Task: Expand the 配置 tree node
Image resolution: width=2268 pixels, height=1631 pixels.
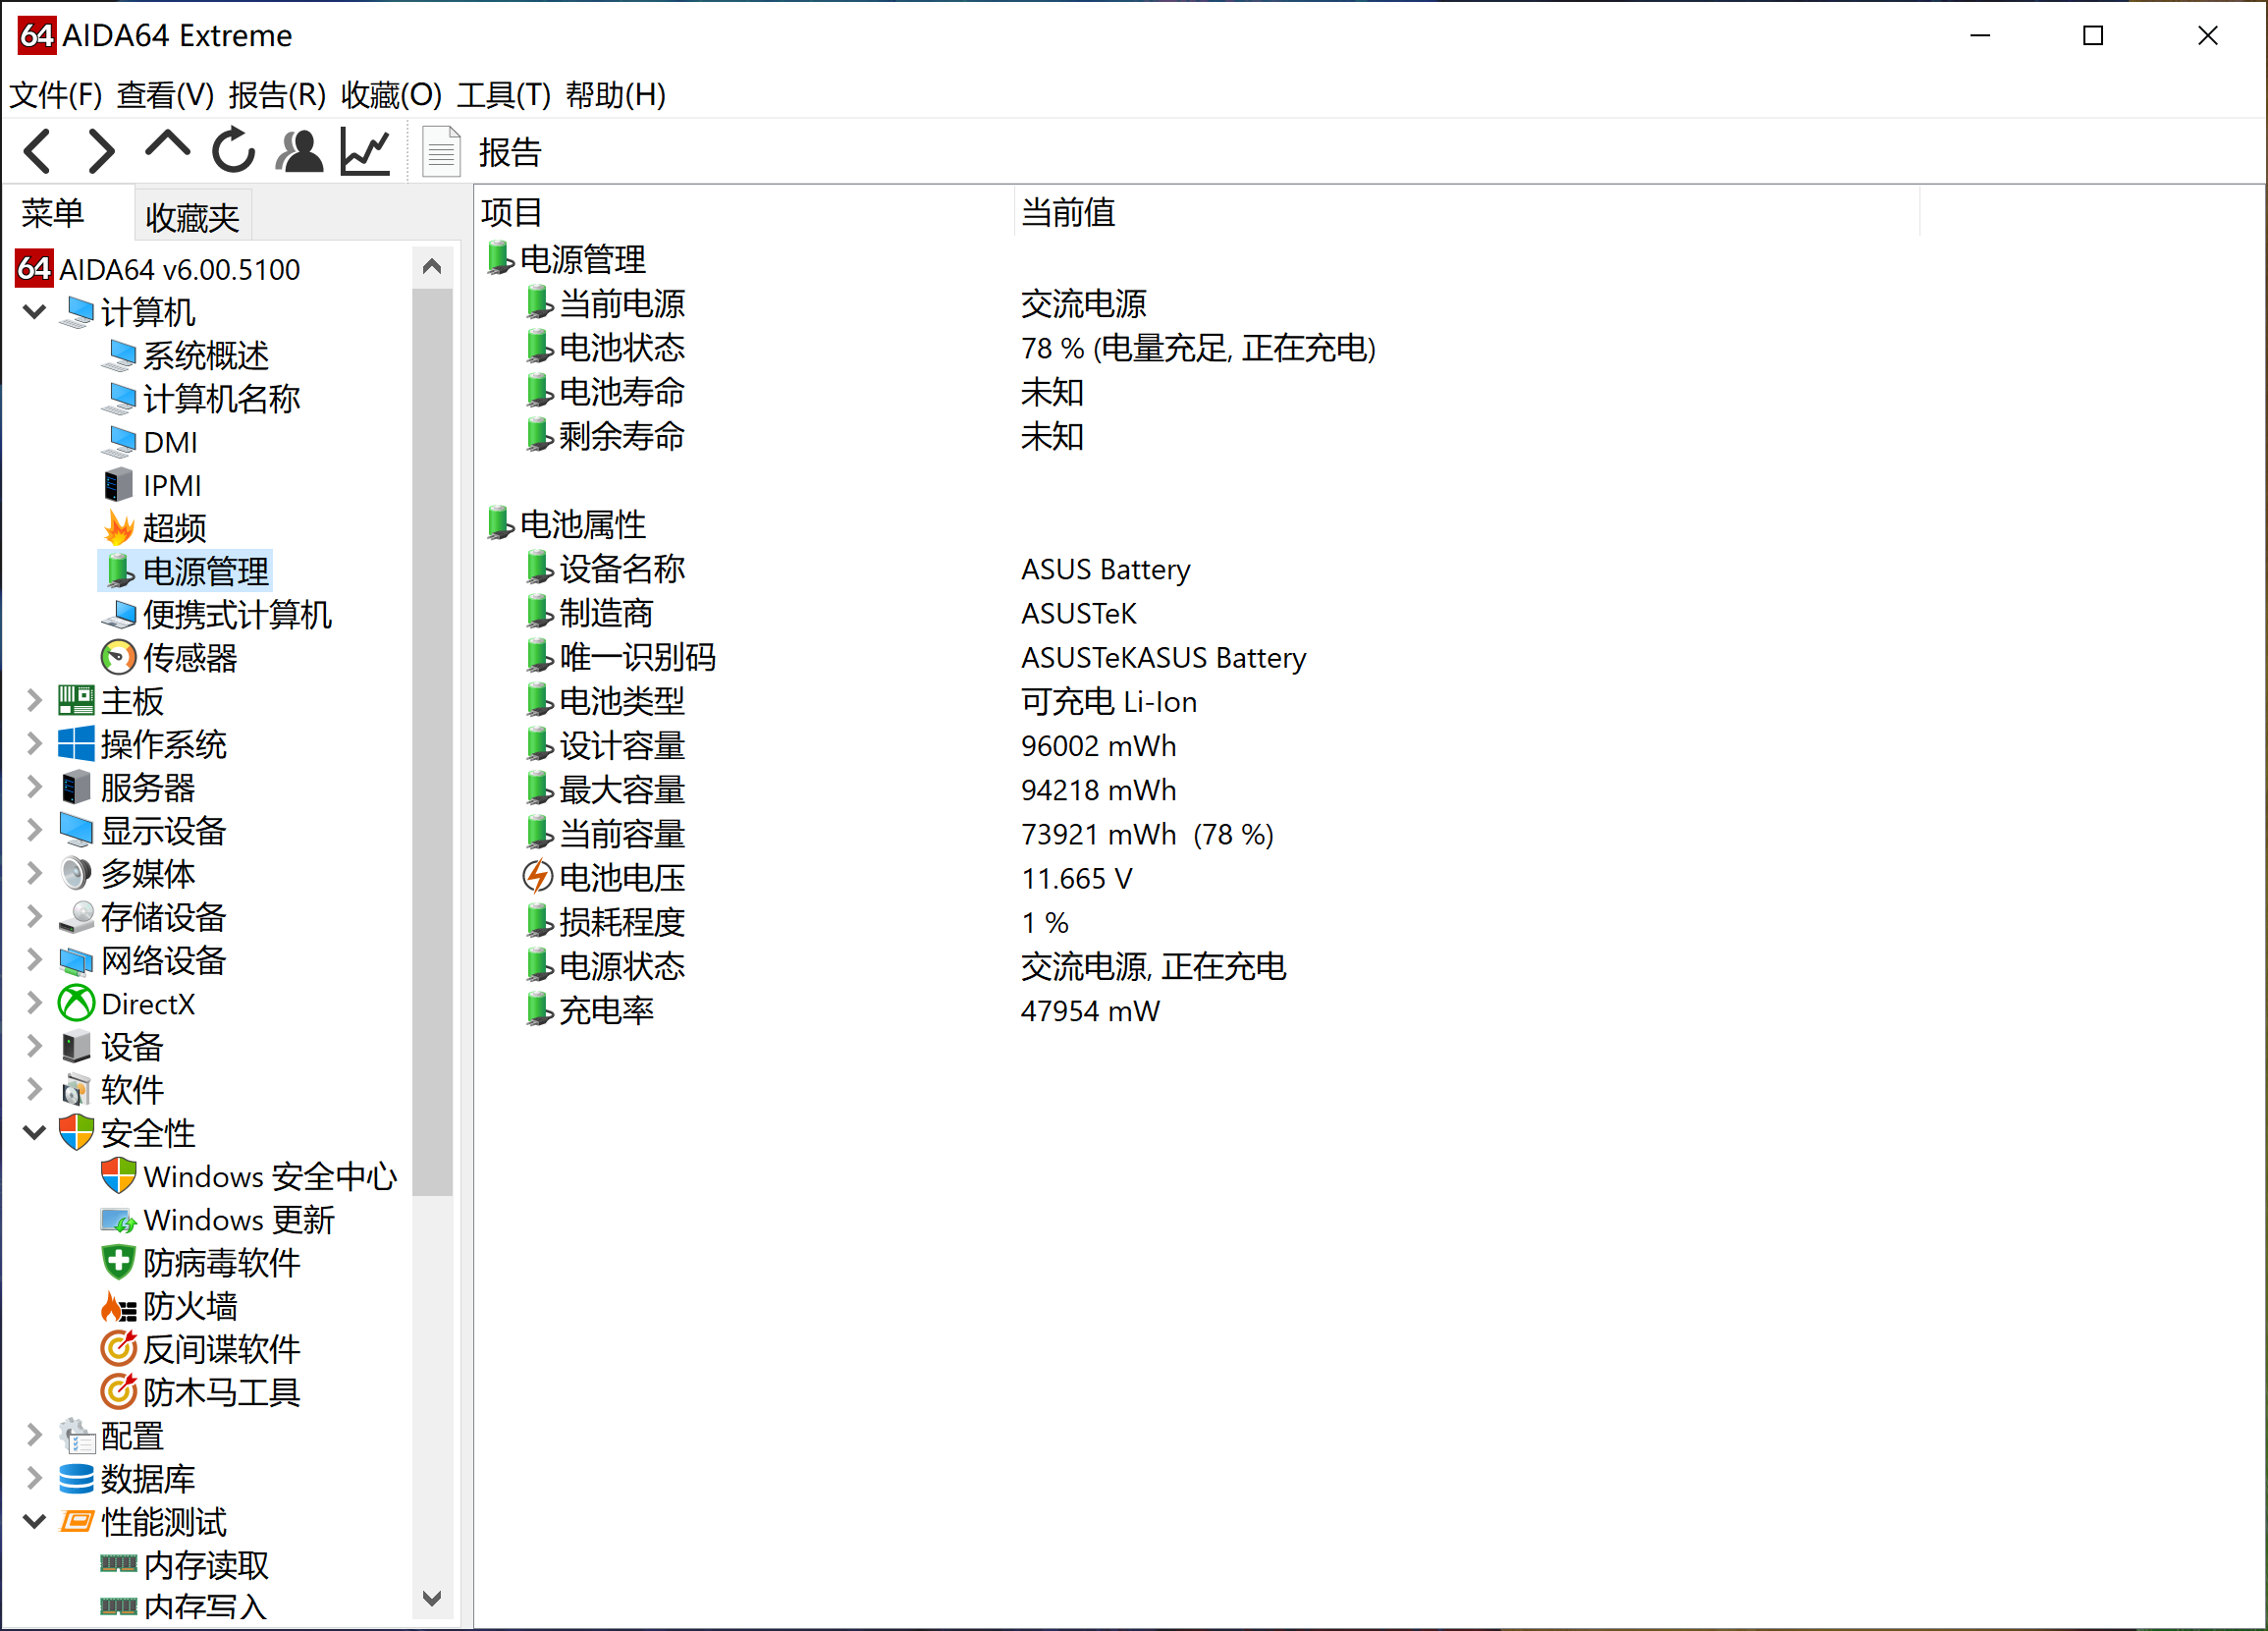Action: [x=34, y=1436]
